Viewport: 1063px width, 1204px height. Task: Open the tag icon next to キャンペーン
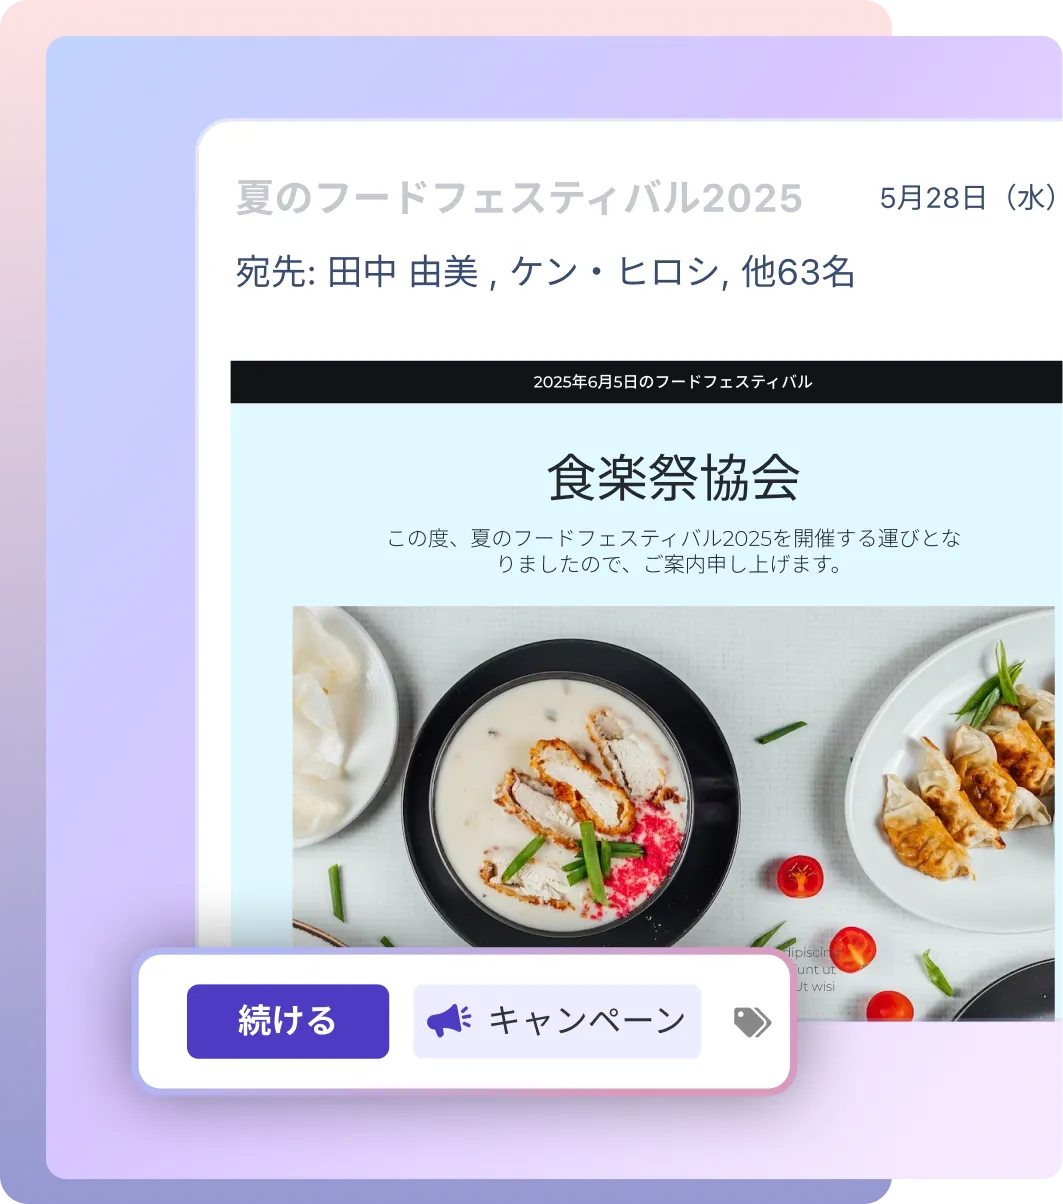tap(752, 1021)
